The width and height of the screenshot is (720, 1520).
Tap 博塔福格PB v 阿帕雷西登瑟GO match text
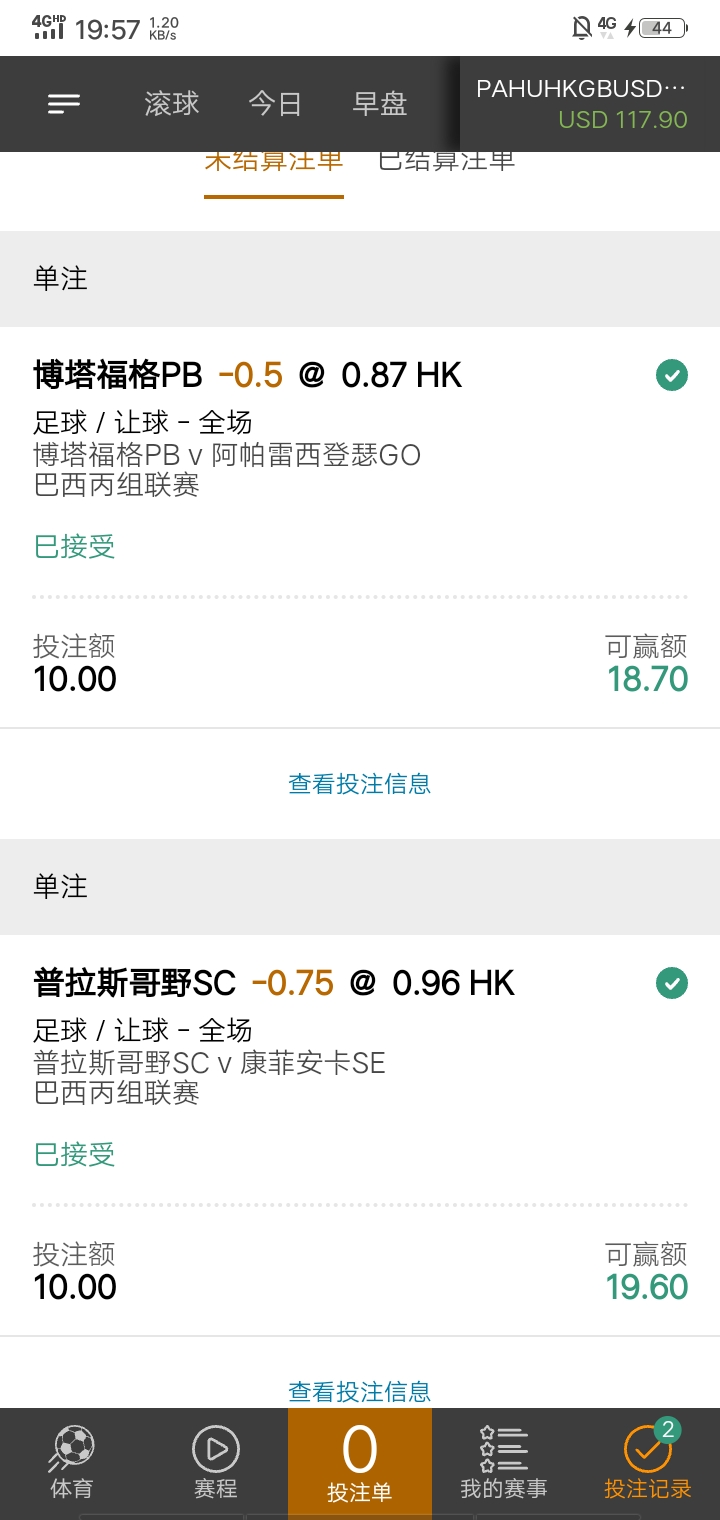(227, 455)
